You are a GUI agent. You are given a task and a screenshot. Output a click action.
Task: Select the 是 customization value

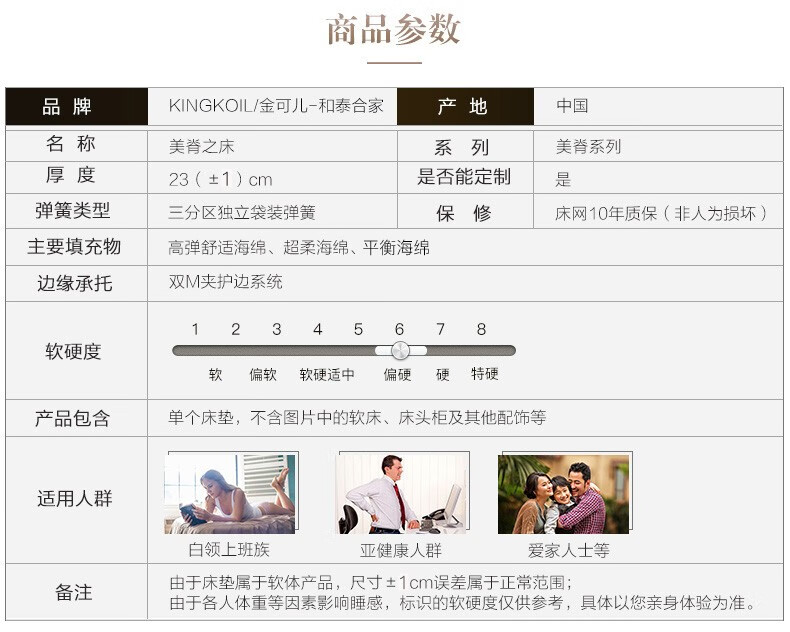pos(563,179)
